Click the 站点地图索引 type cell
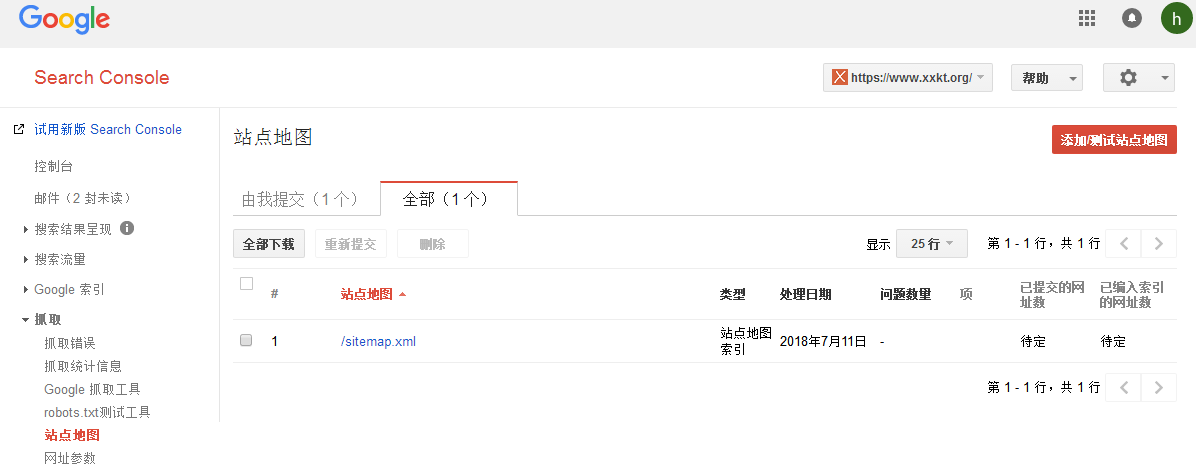1196x476 pixels. 746,341
